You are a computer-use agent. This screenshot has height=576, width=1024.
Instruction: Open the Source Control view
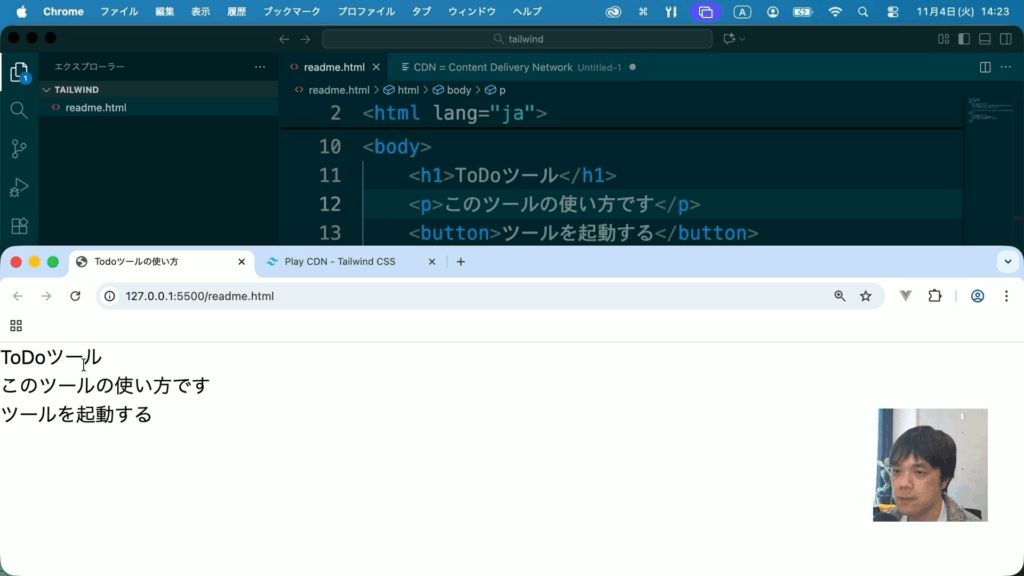[x=19, y=149]
